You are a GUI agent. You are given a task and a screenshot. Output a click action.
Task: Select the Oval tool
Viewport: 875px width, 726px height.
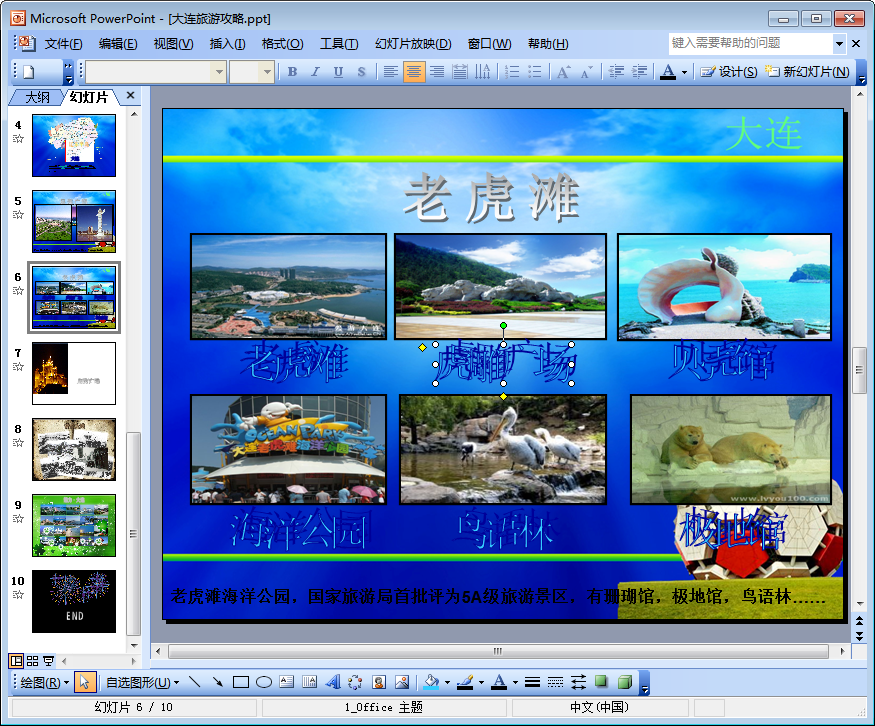[263, 682]
